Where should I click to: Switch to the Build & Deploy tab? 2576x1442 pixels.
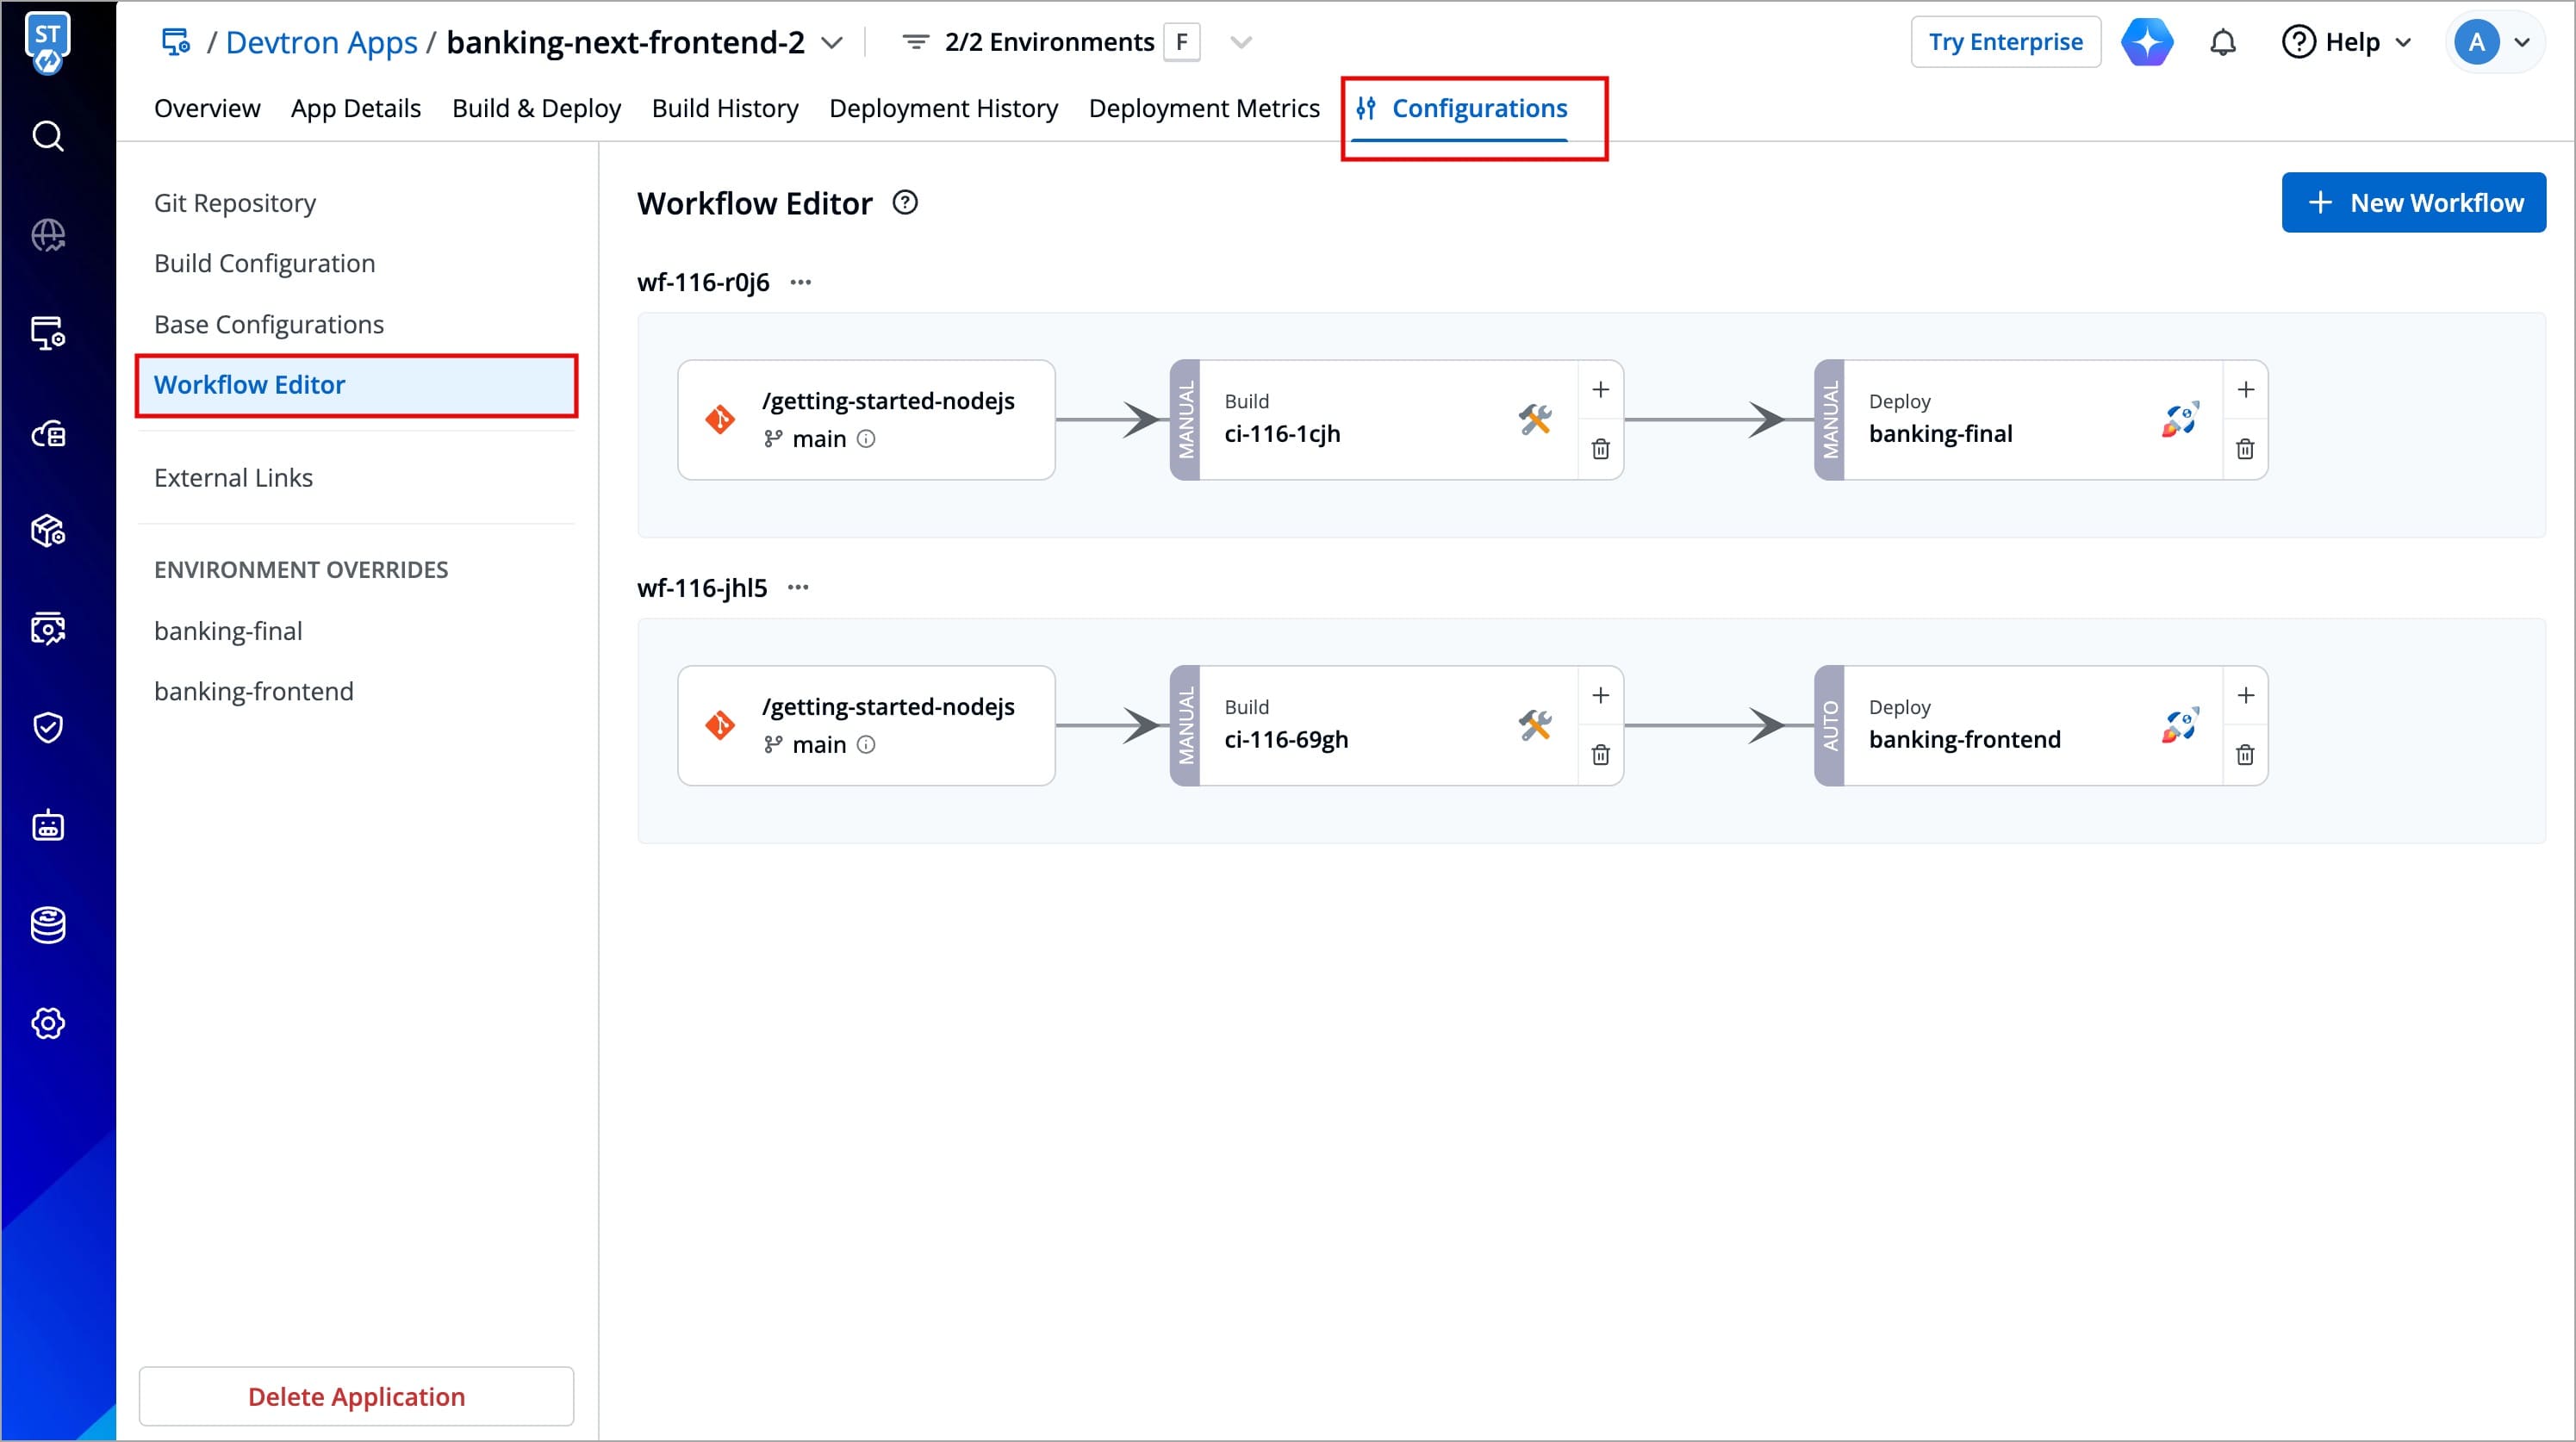536,108
